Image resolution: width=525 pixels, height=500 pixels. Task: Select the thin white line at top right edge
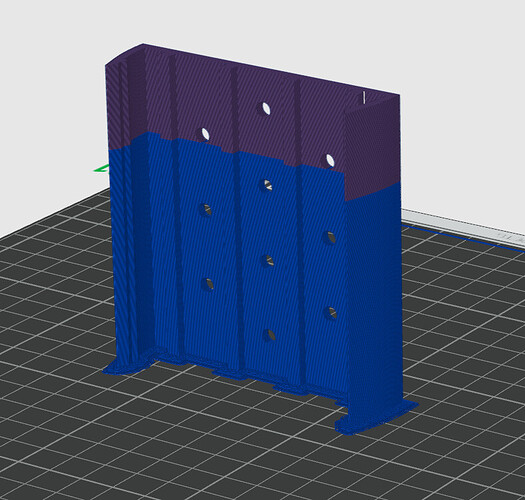(x=364, y=97)
